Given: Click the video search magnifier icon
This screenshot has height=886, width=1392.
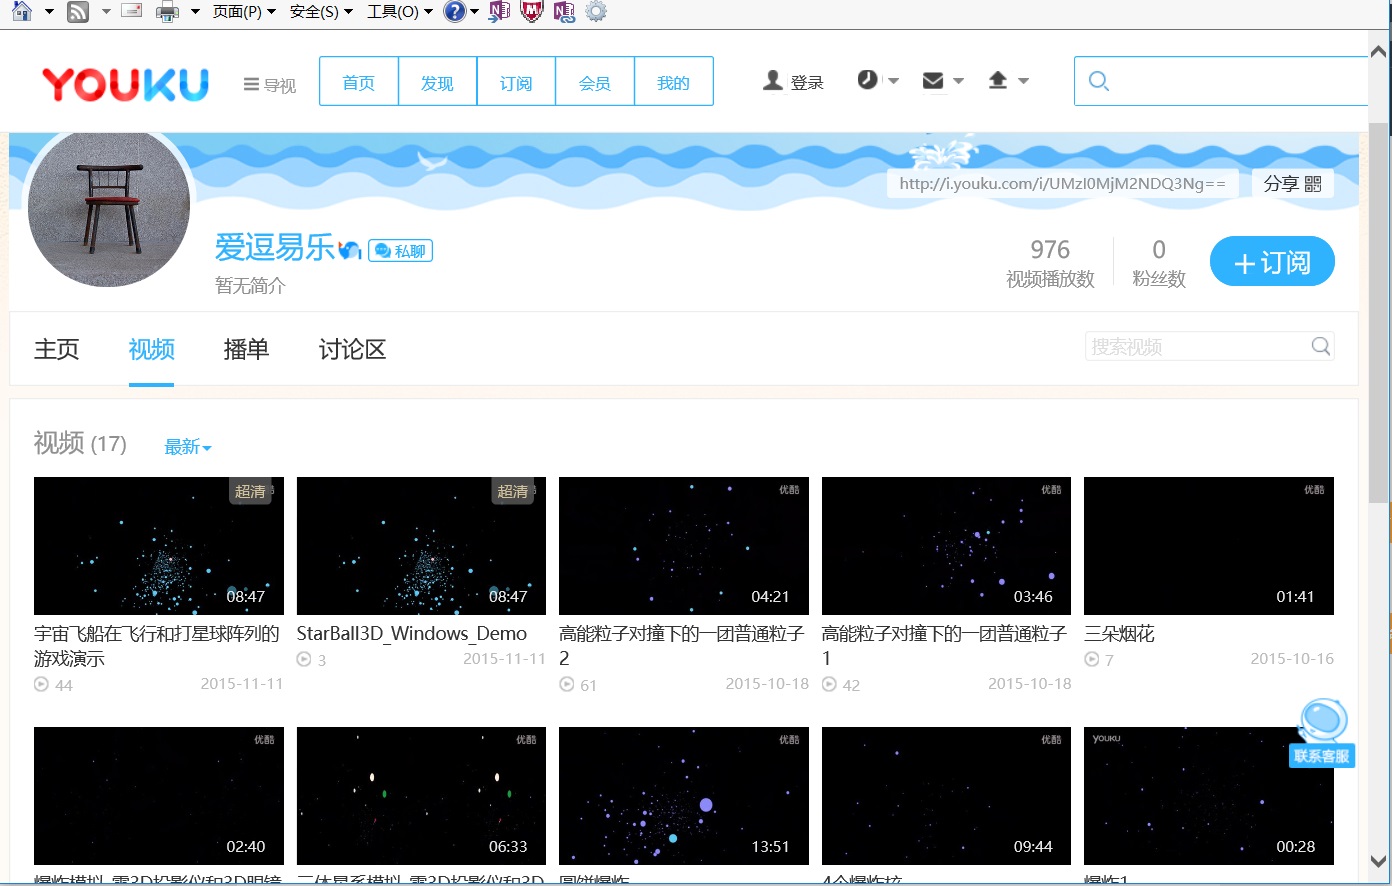Looking at the screenshot, I should pos(1320,346).
